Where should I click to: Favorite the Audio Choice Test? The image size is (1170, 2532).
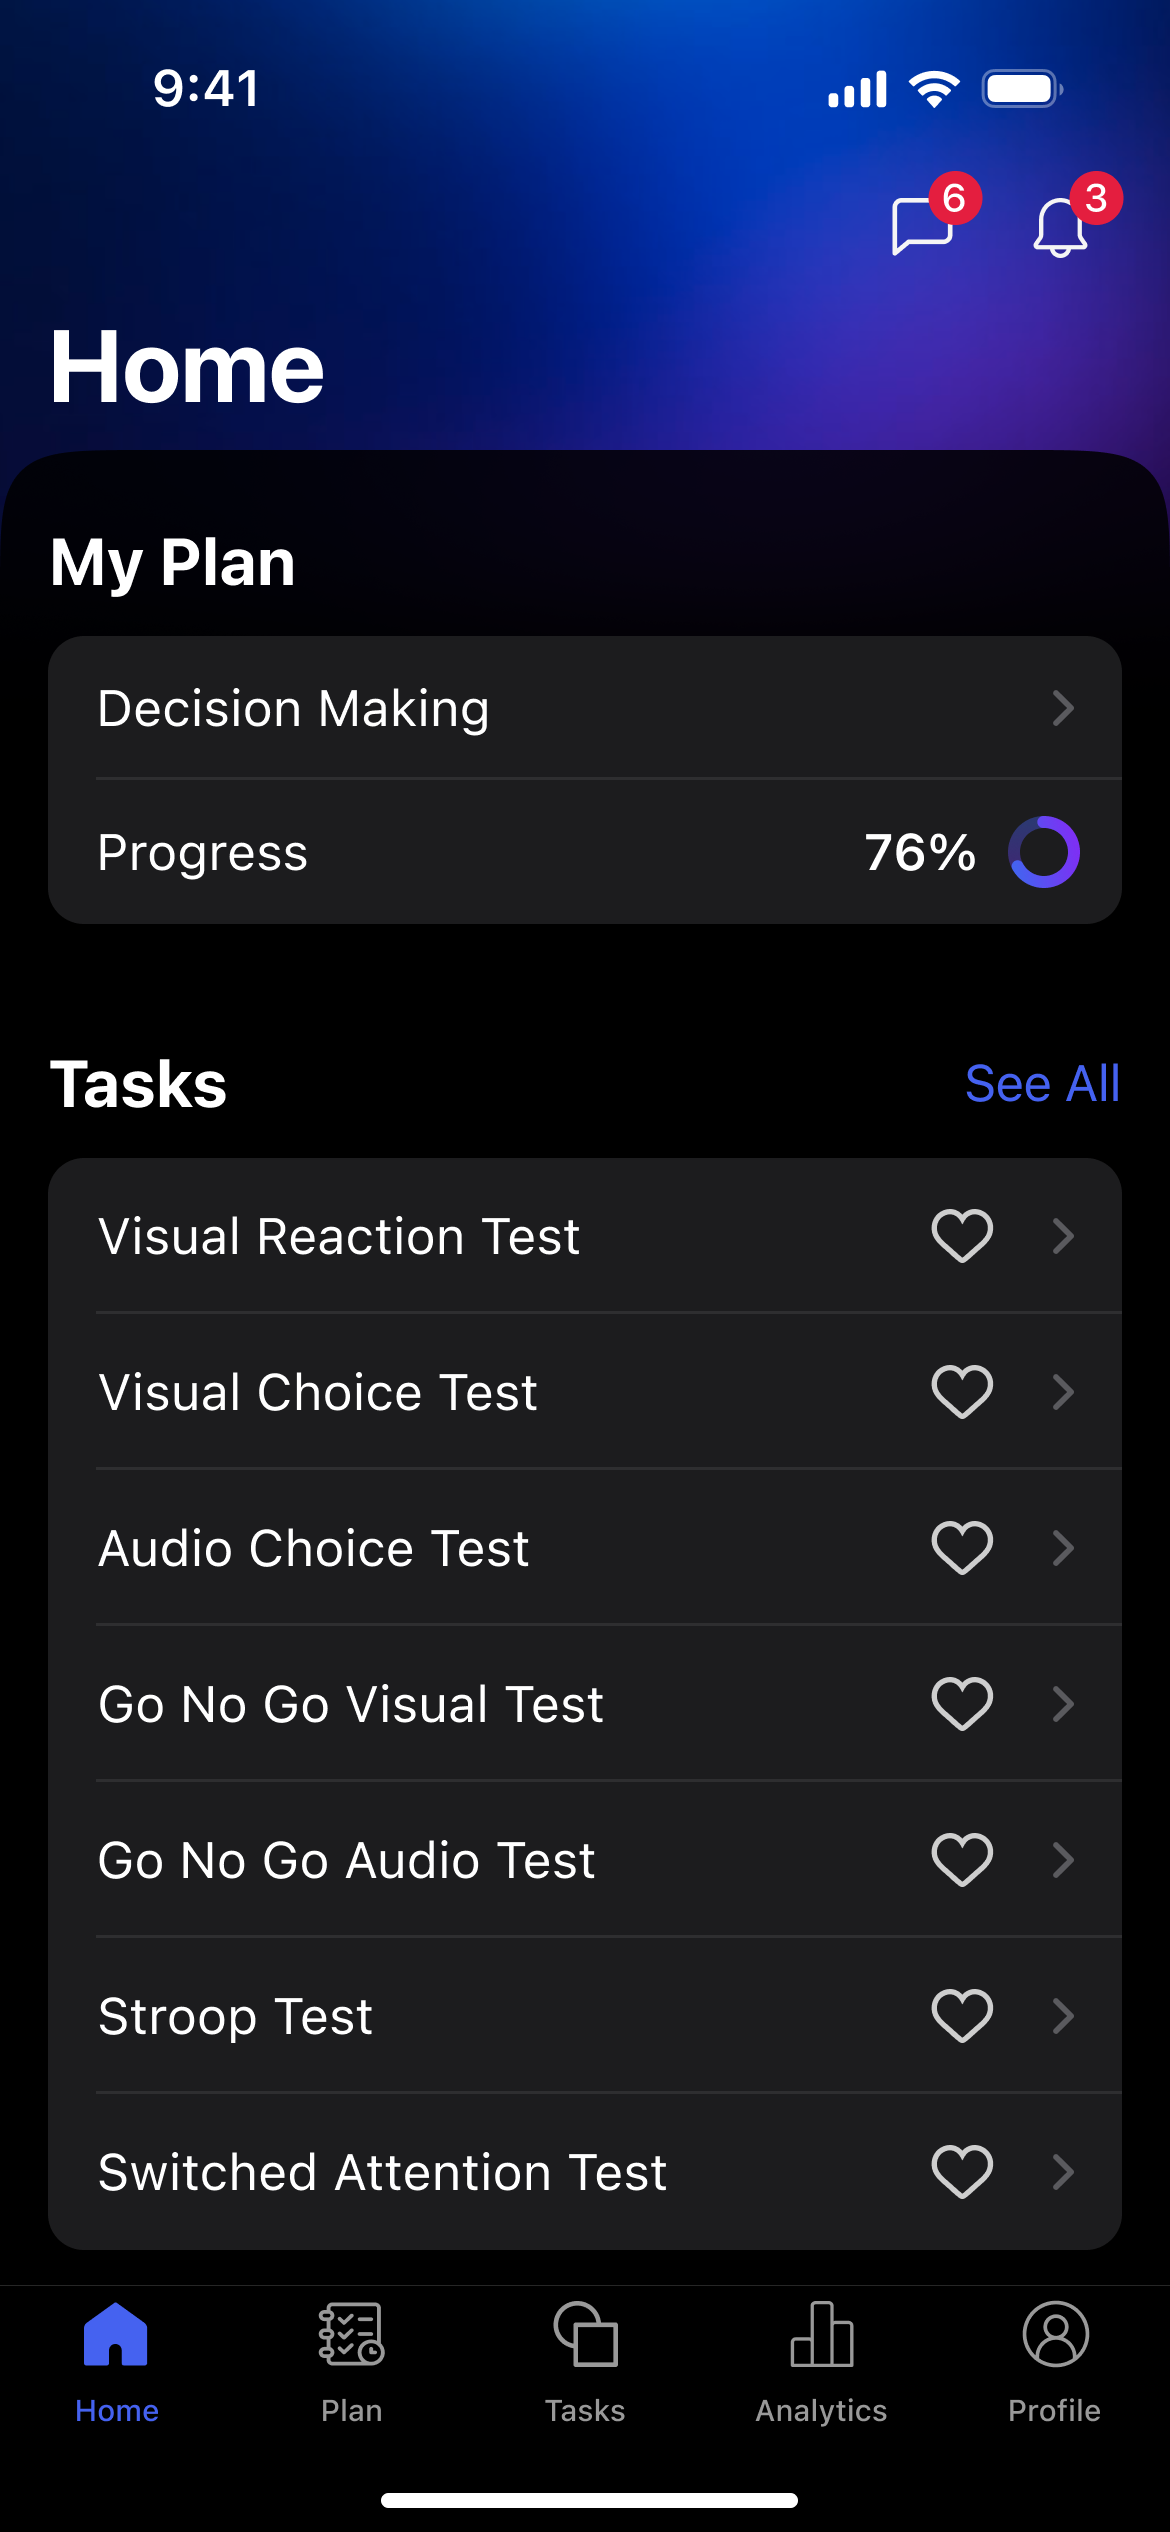(962, 1548)
